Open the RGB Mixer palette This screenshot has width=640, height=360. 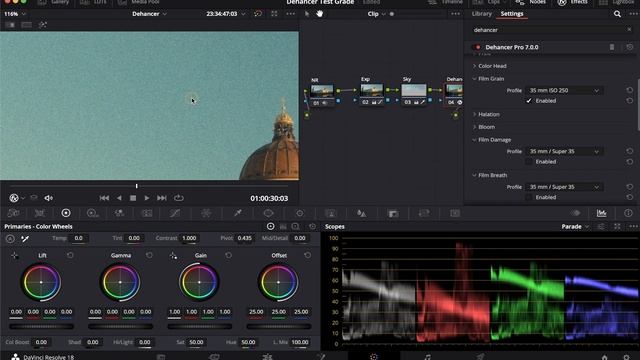click(x=119, y=213)
